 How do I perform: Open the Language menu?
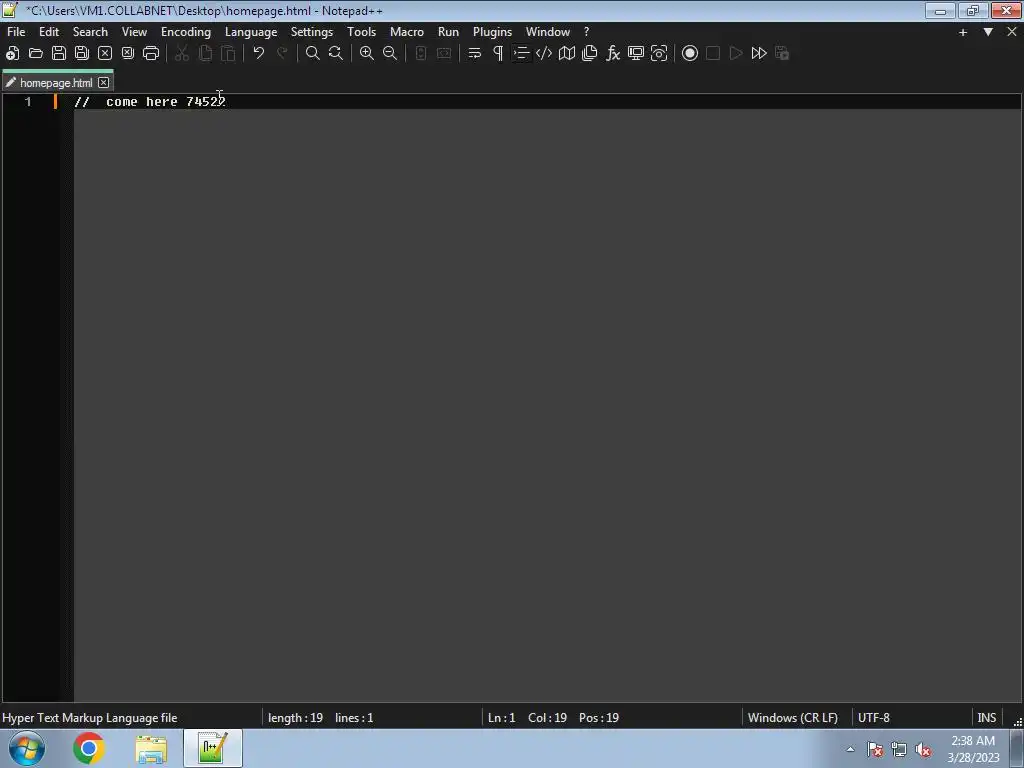click(x=251, y=32)
